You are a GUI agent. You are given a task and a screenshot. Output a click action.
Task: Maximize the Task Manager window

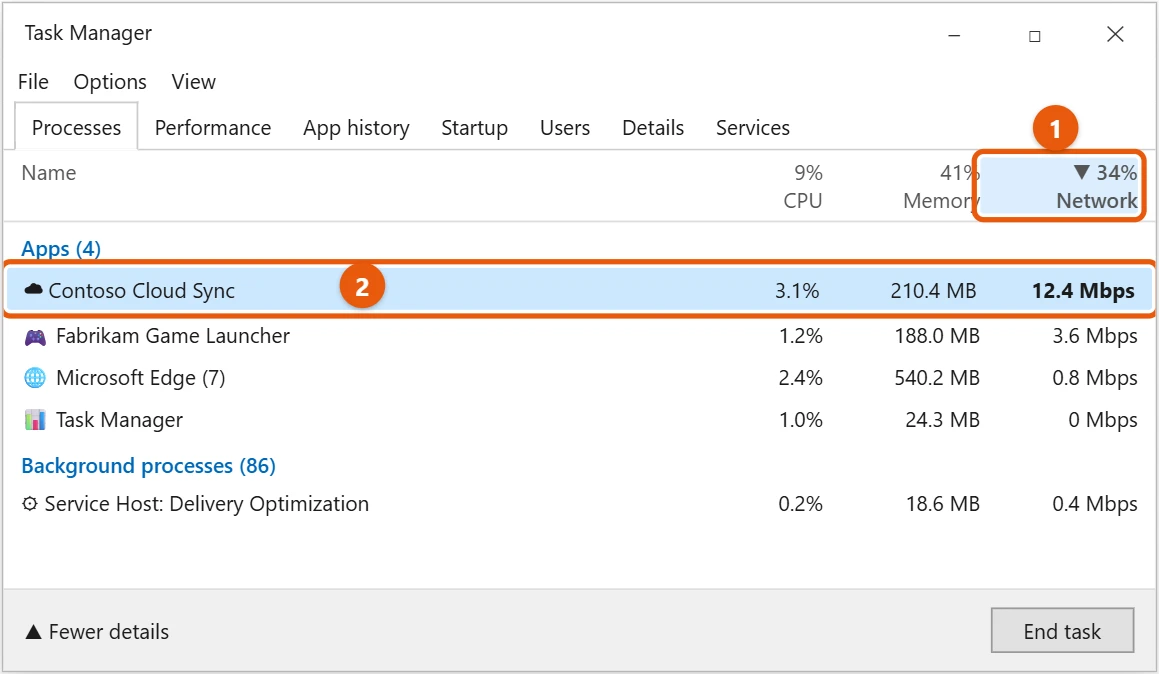1035,35
